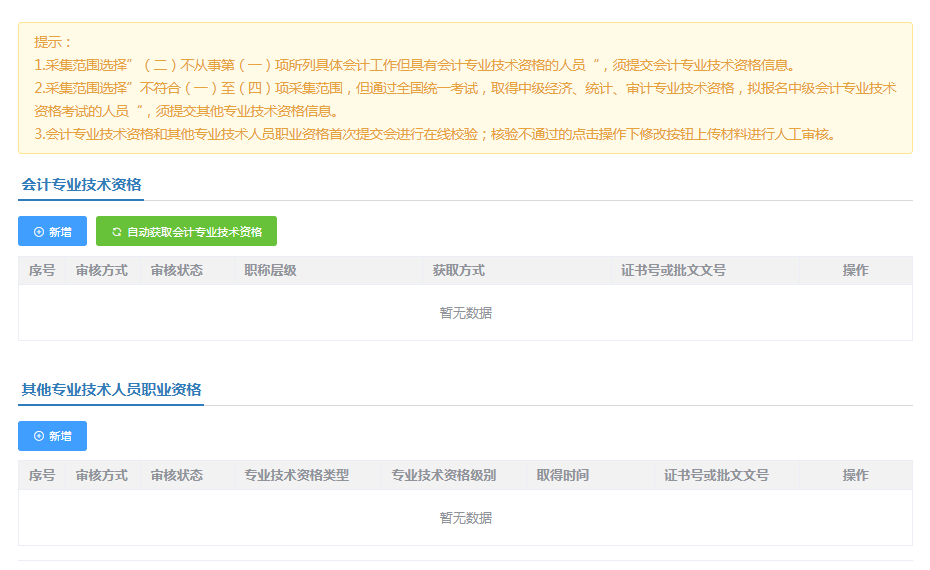Click 暂无数据 in the accounting qualification table
The width and height of the screenshot is (930, 570).
(465, 313)
